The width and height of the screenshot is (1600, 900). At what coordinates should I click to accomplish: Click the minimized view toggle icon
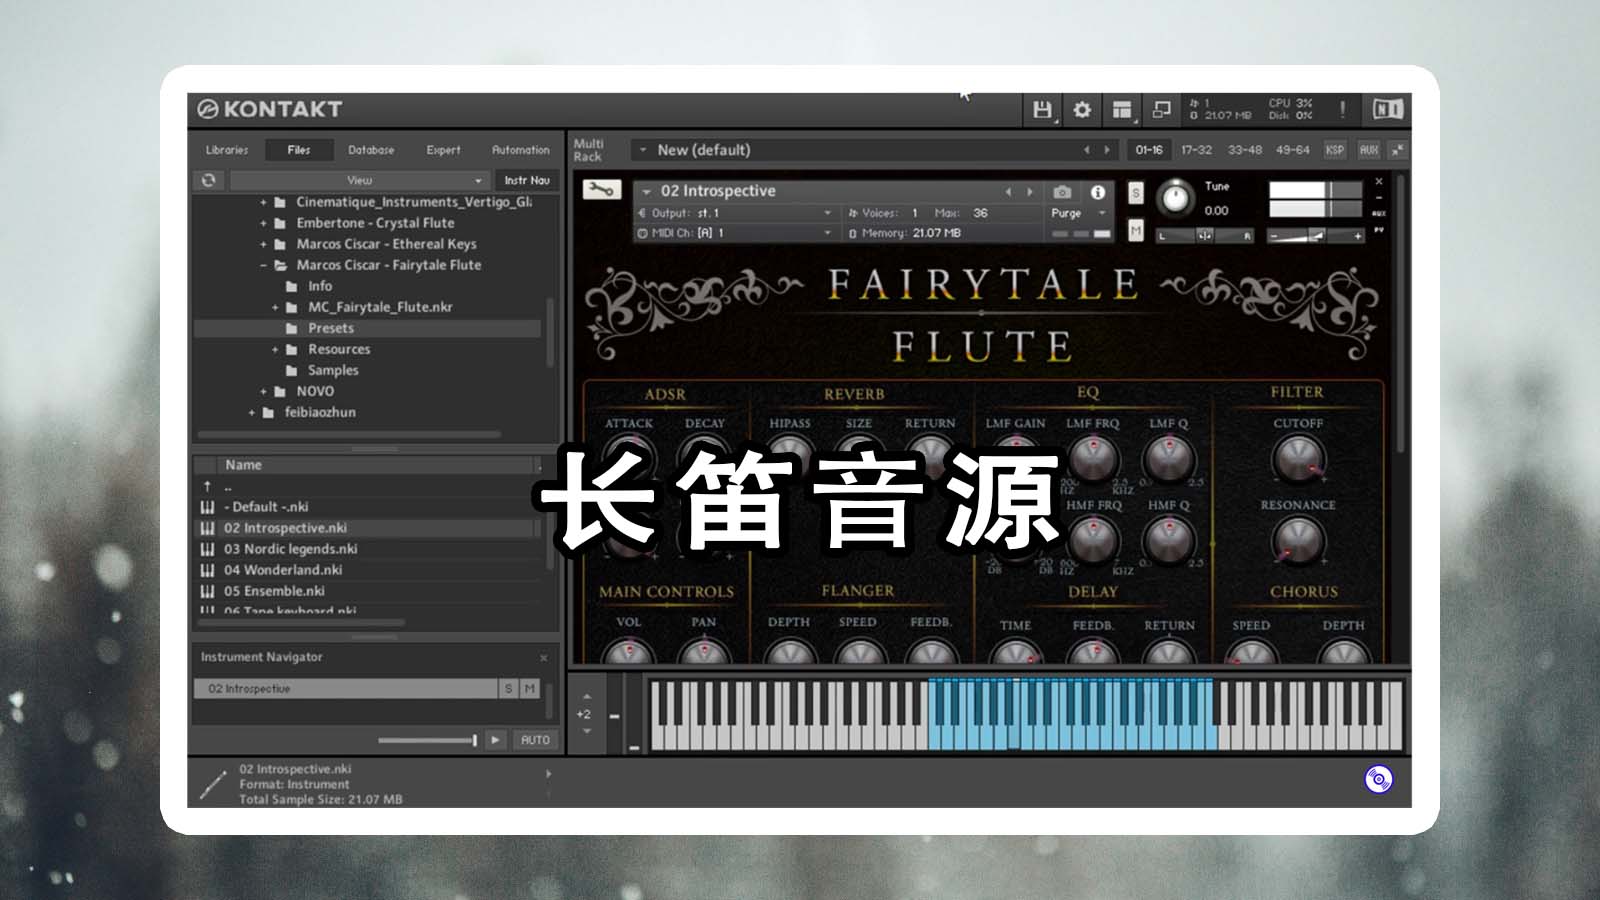[1161, 110]
